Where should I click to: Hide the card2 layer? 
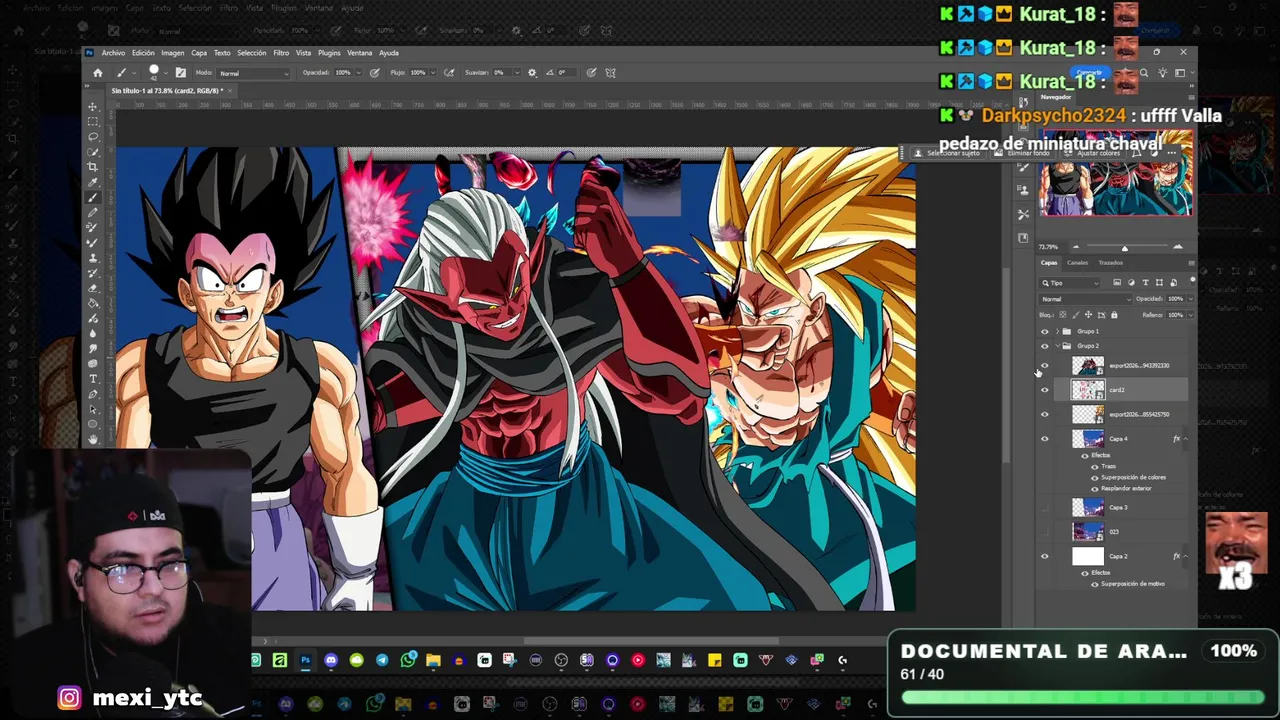[1045, 390]
